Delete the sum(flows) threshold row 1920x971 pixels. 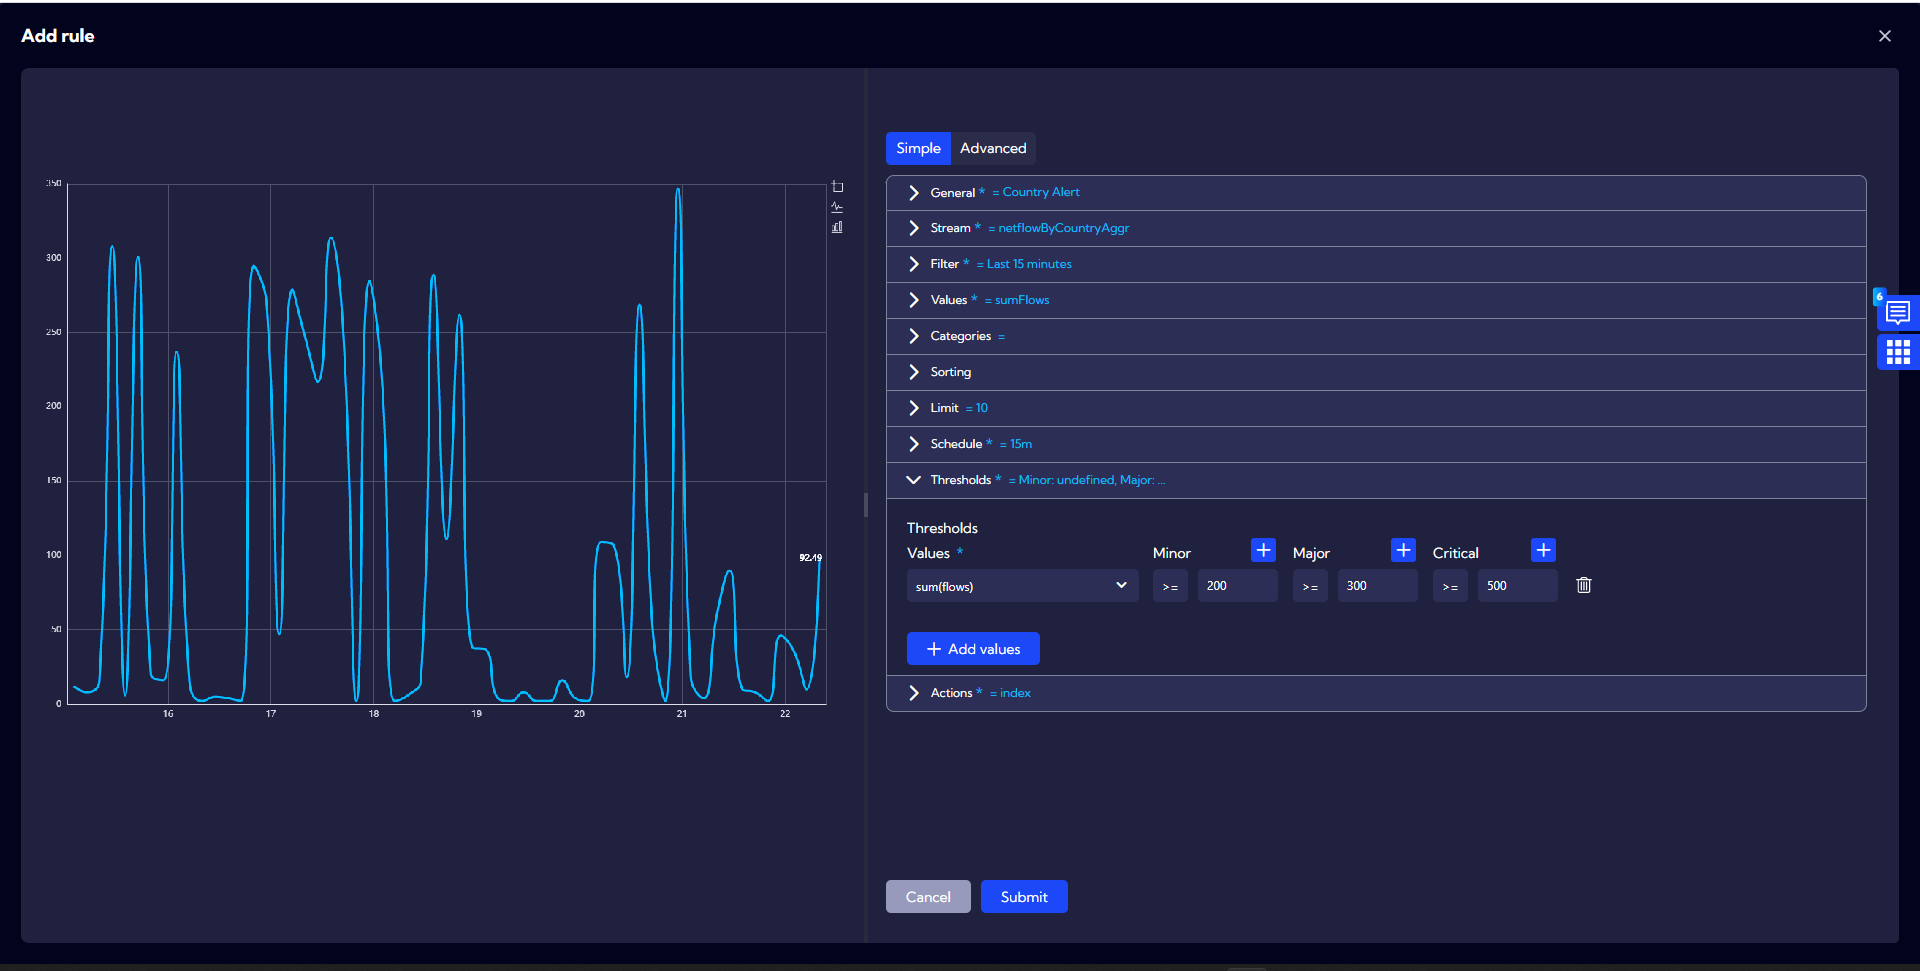tap(1583, 586)
